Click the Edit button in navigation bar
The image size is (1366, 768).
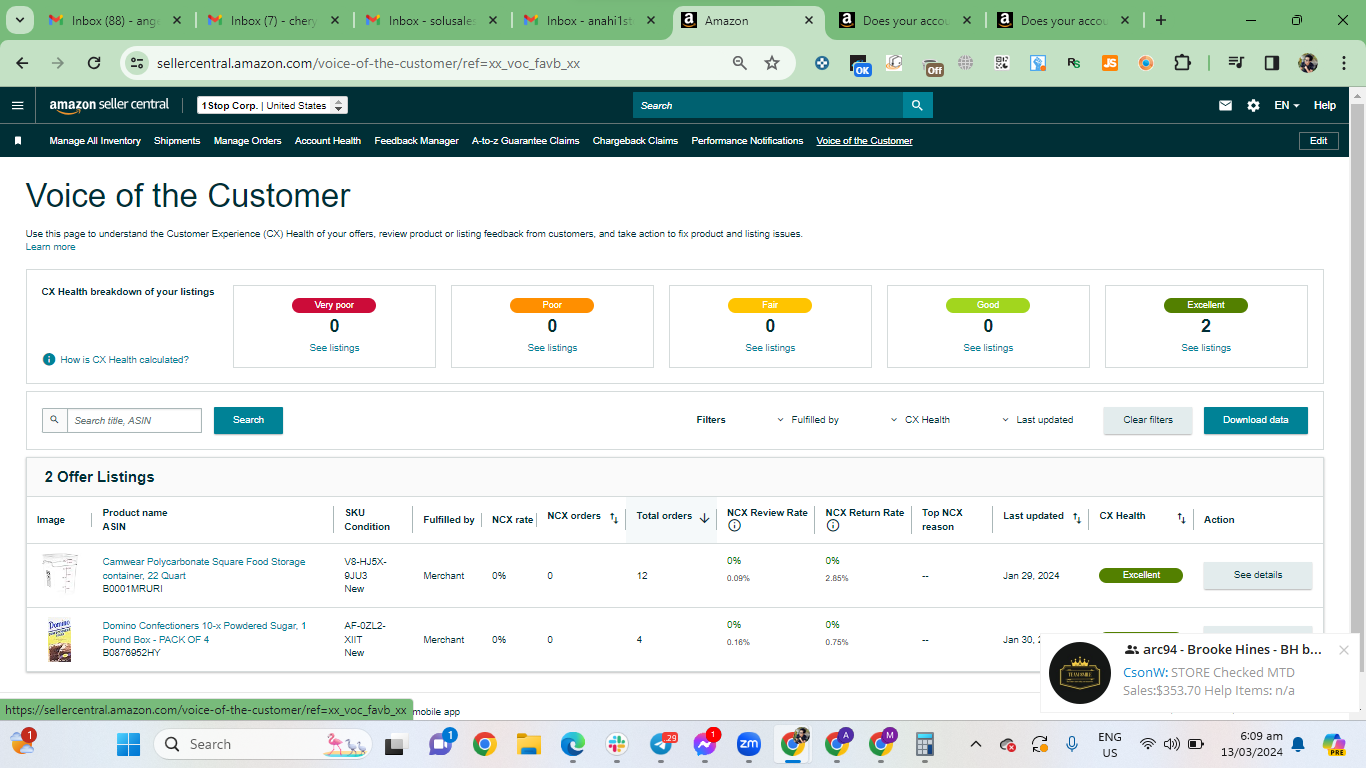tap(1319, 141)
